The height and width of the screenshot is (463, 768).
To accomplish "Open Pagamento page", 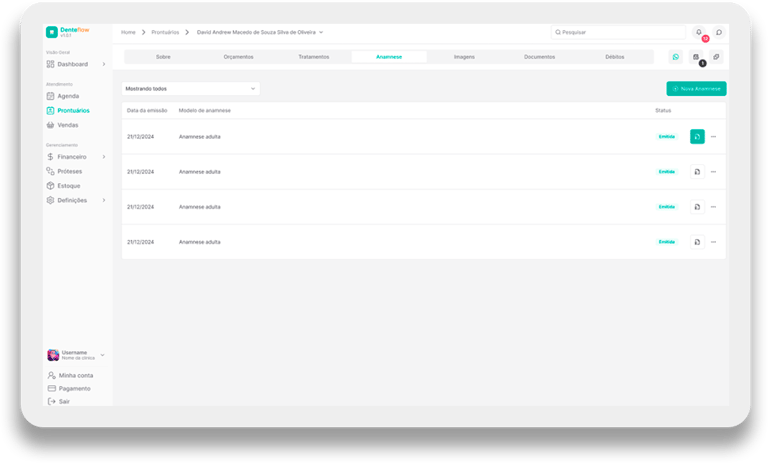I will (x=74, y=389).
